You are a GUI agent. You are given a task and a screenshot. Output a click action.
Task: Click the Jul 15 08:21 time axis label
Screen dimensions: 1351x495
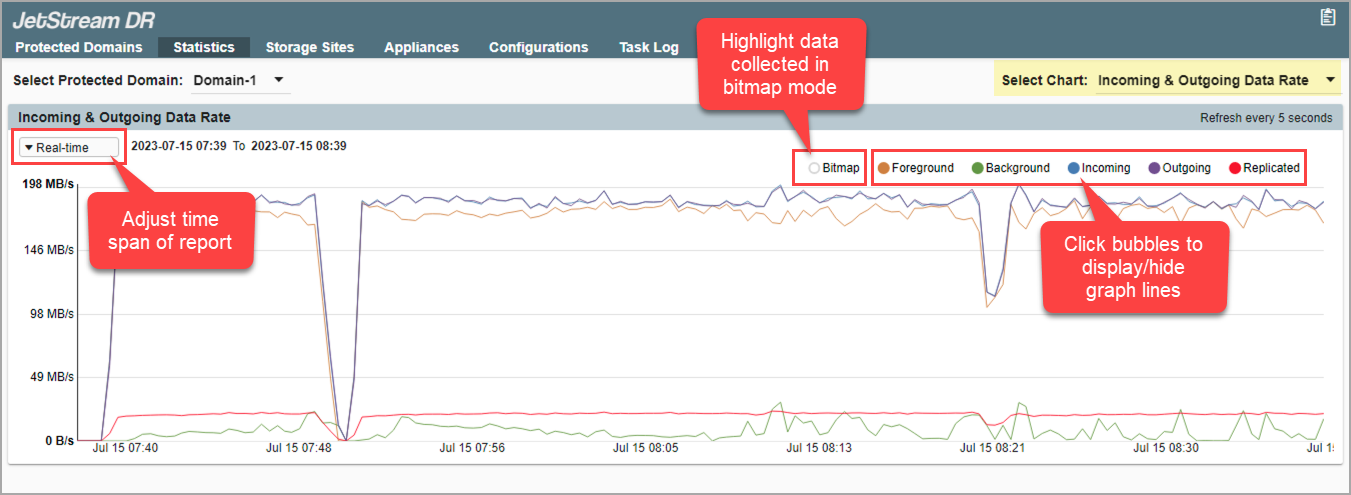992,448
